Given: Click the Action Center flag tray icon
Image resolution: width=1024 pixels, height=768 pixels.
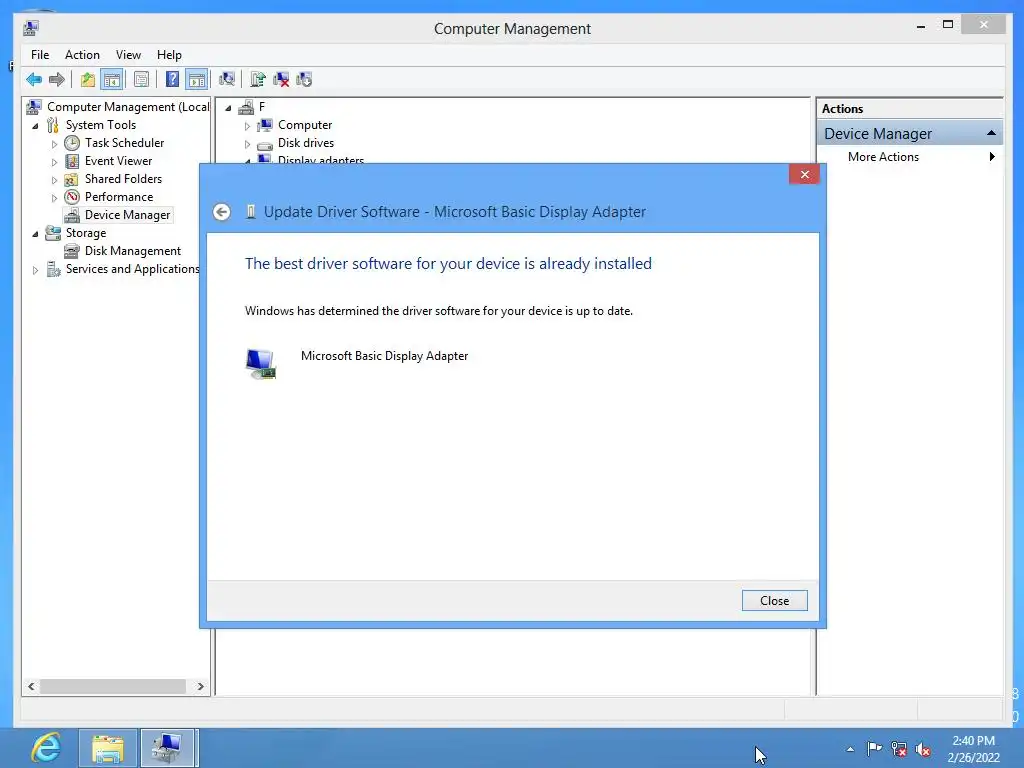Looking at the screenshot, I should pyautogui.click(x=874, y=749).
